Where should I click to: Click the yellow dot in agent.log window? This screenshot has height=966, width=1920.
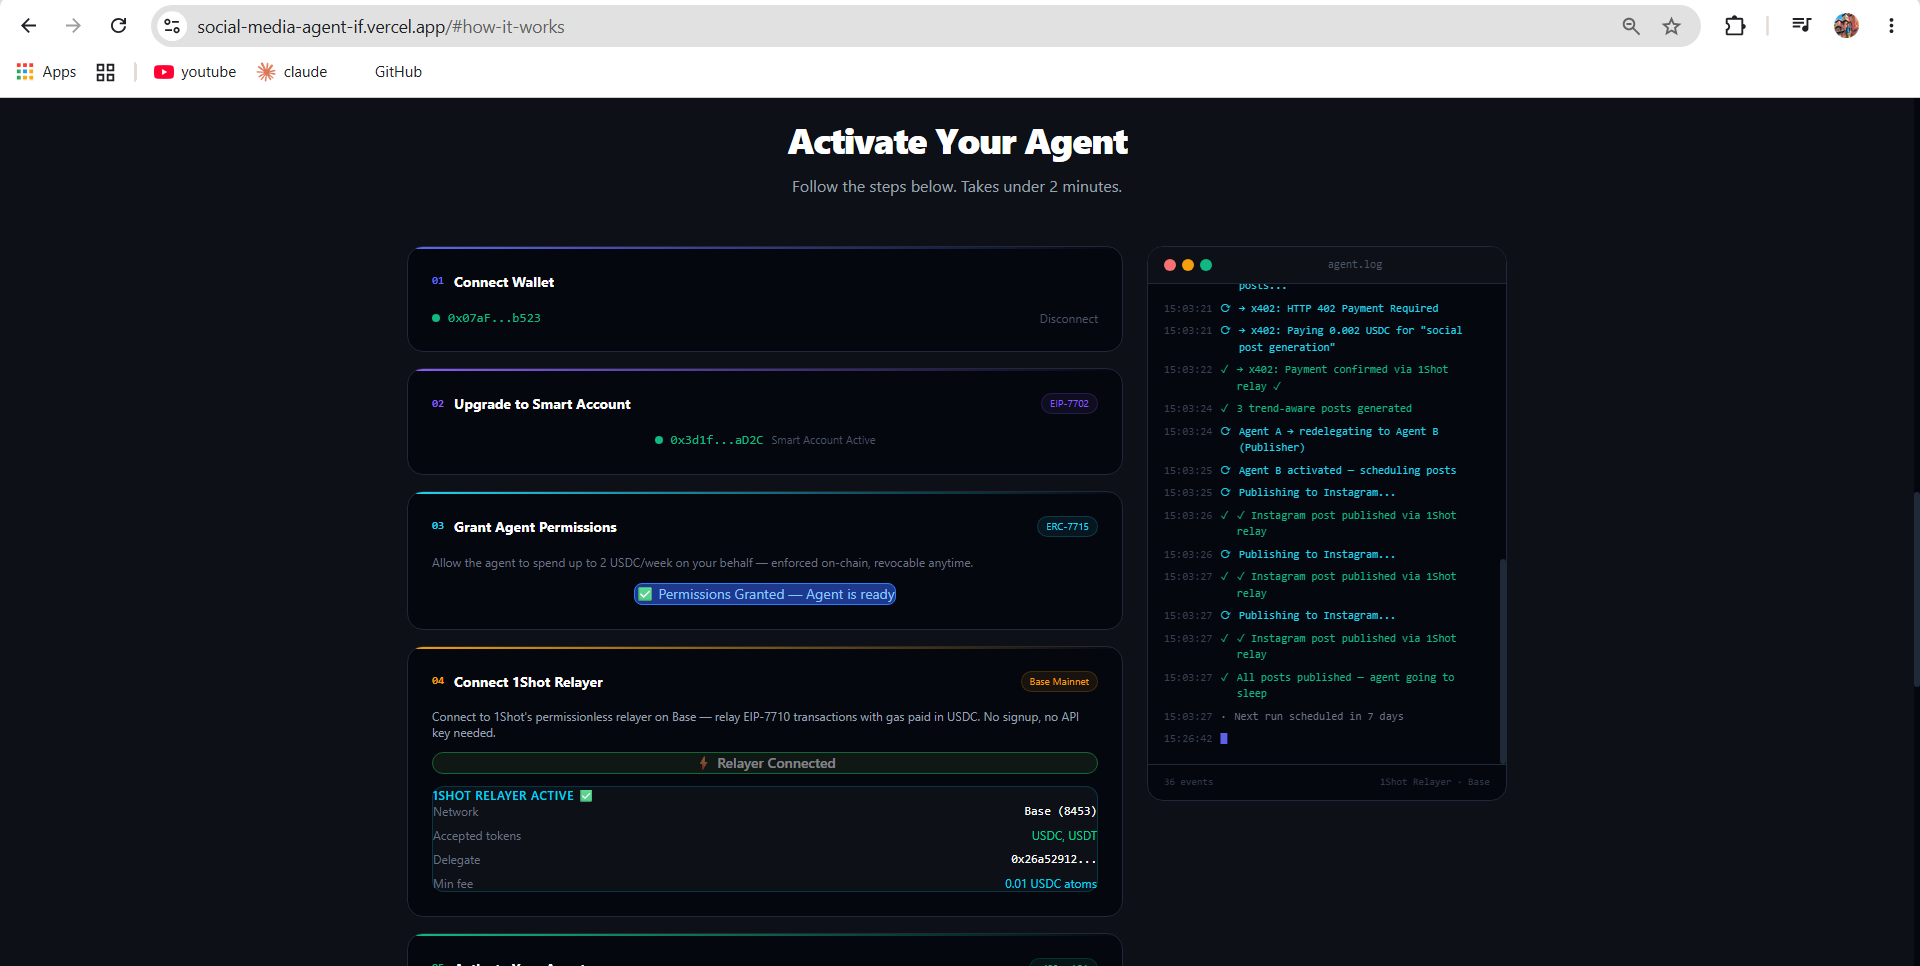point(1188,265)
